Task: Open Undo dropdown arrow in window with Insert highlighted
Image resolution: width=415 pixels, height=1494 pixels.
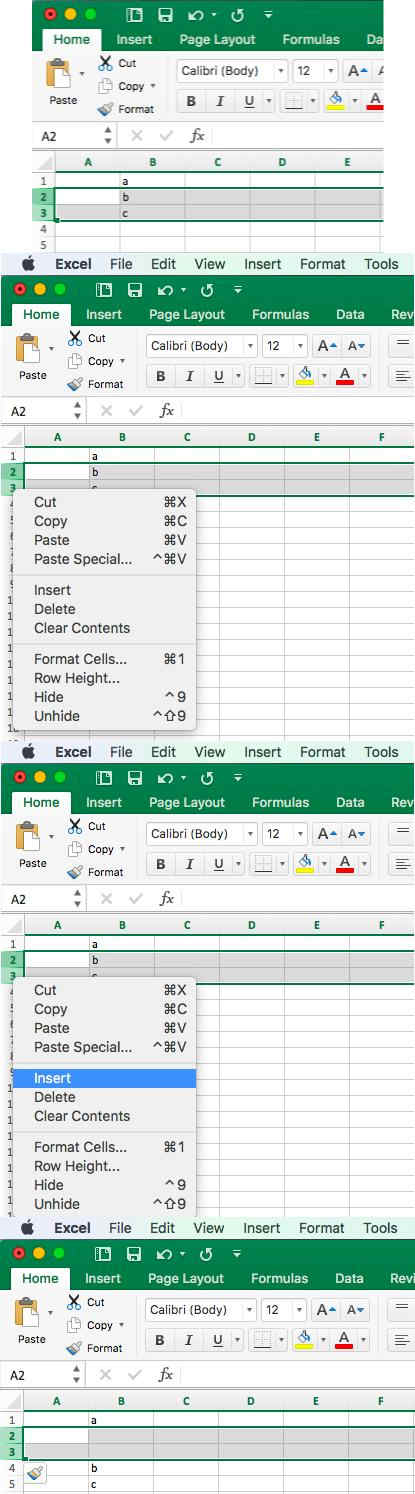Action: pyautogui.click(x=183, y=778)
